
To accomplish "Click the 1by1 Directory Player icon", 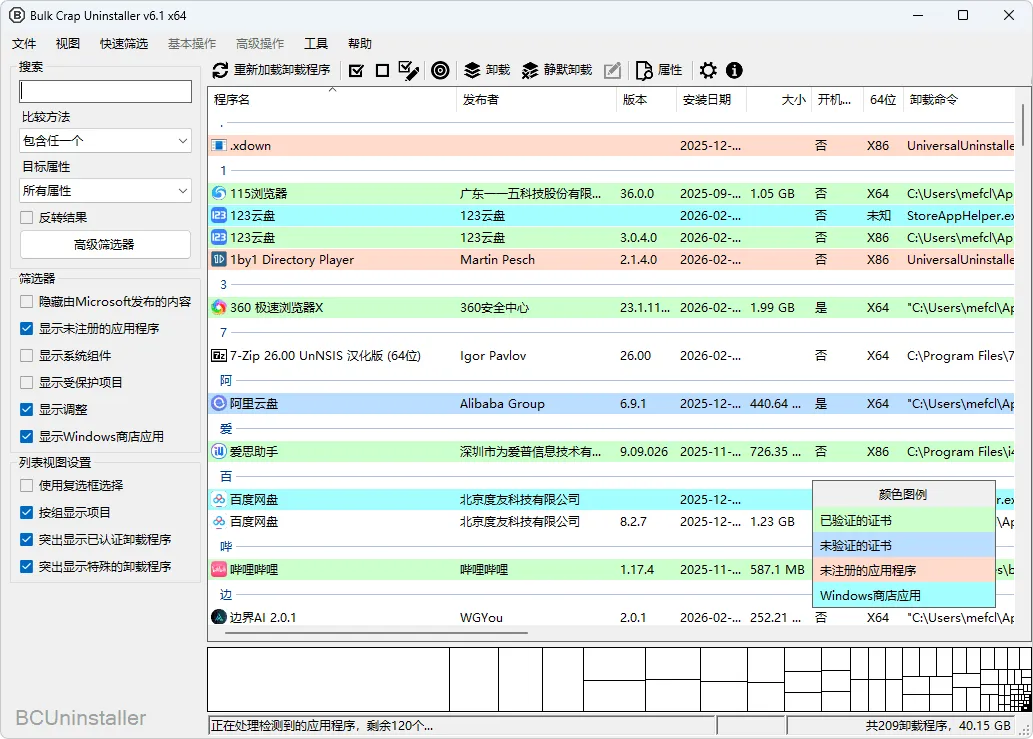I will 219,260.
